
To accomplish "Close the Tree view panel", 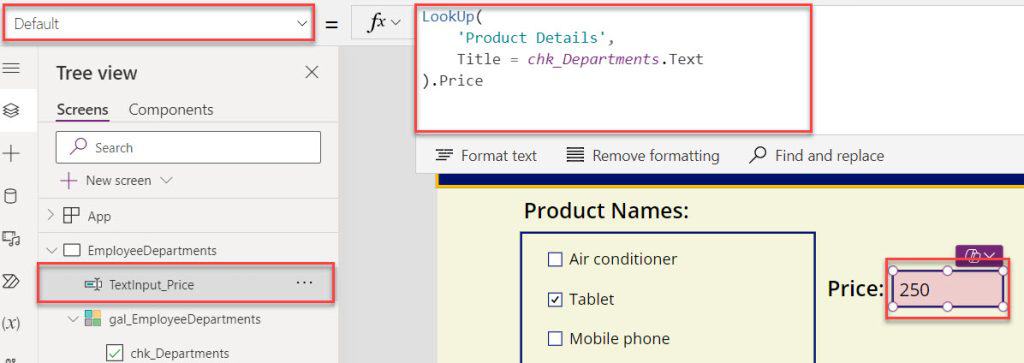I will point(312,72).
